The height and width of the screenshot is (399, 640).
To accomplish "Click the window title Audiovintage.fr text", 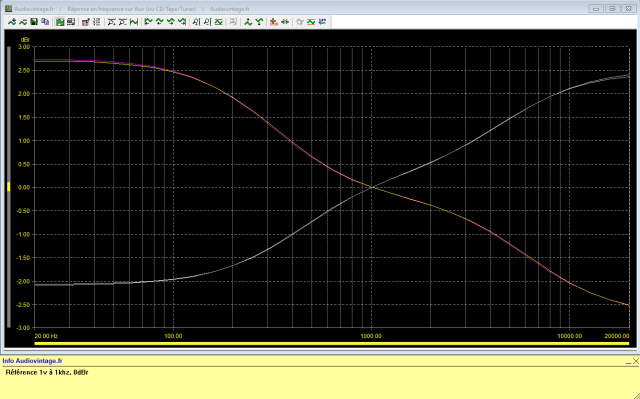I will point(34,9).
